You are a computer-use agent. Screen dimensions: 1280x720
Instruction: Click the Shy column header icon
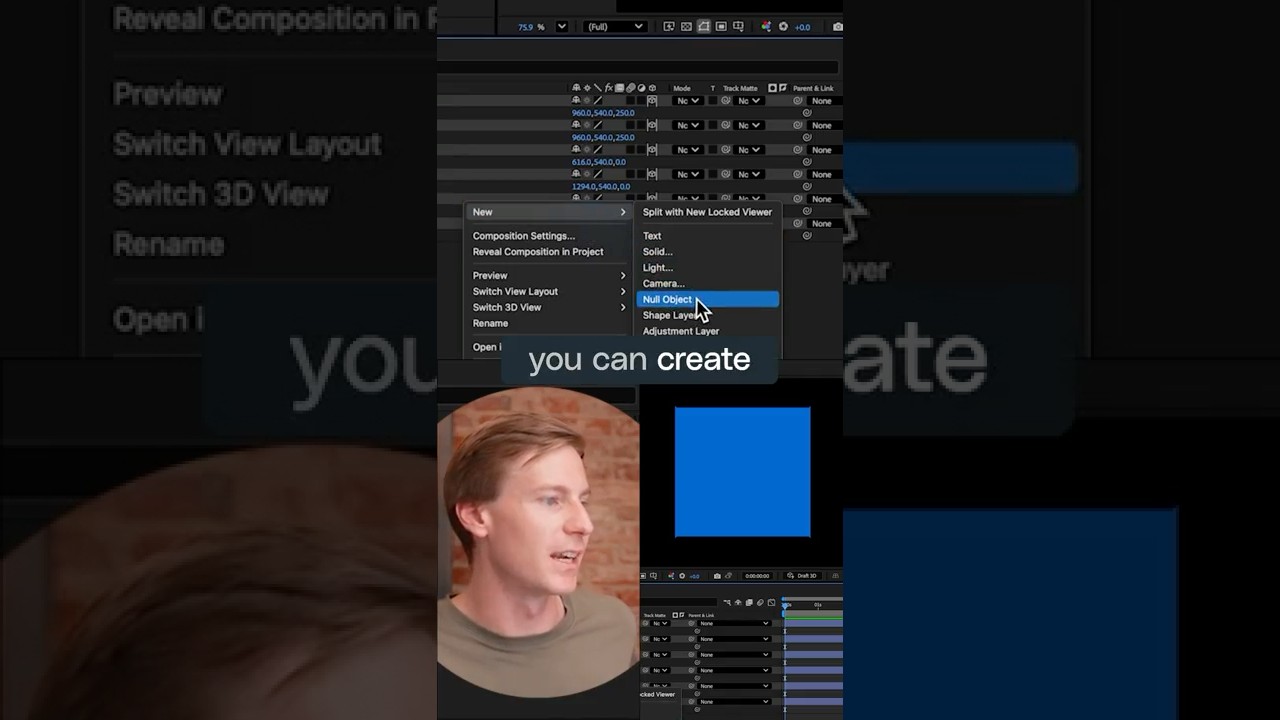576,88
